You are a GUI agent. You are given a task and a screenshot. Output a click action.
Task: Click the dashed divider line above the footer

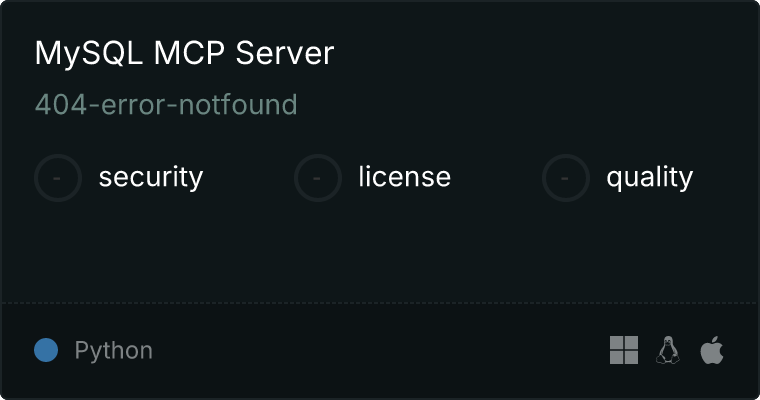pos(380,303)
